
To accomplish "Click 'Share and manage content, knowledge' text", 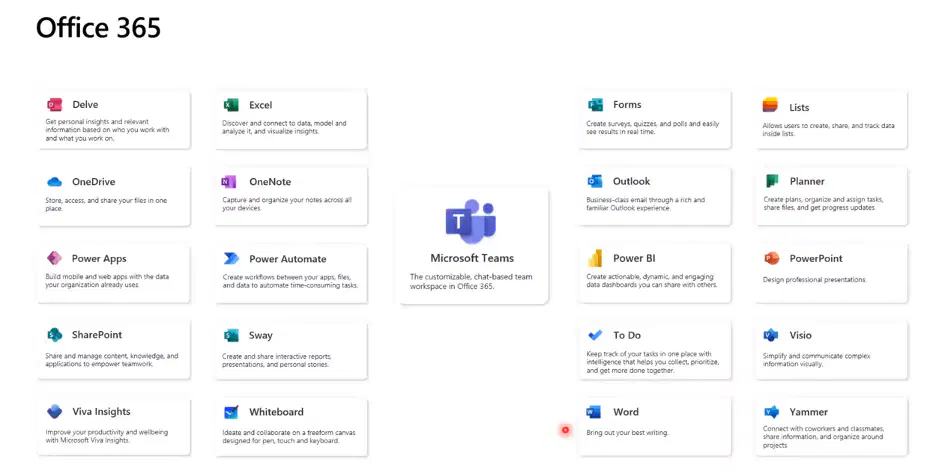I will (112, 360).
